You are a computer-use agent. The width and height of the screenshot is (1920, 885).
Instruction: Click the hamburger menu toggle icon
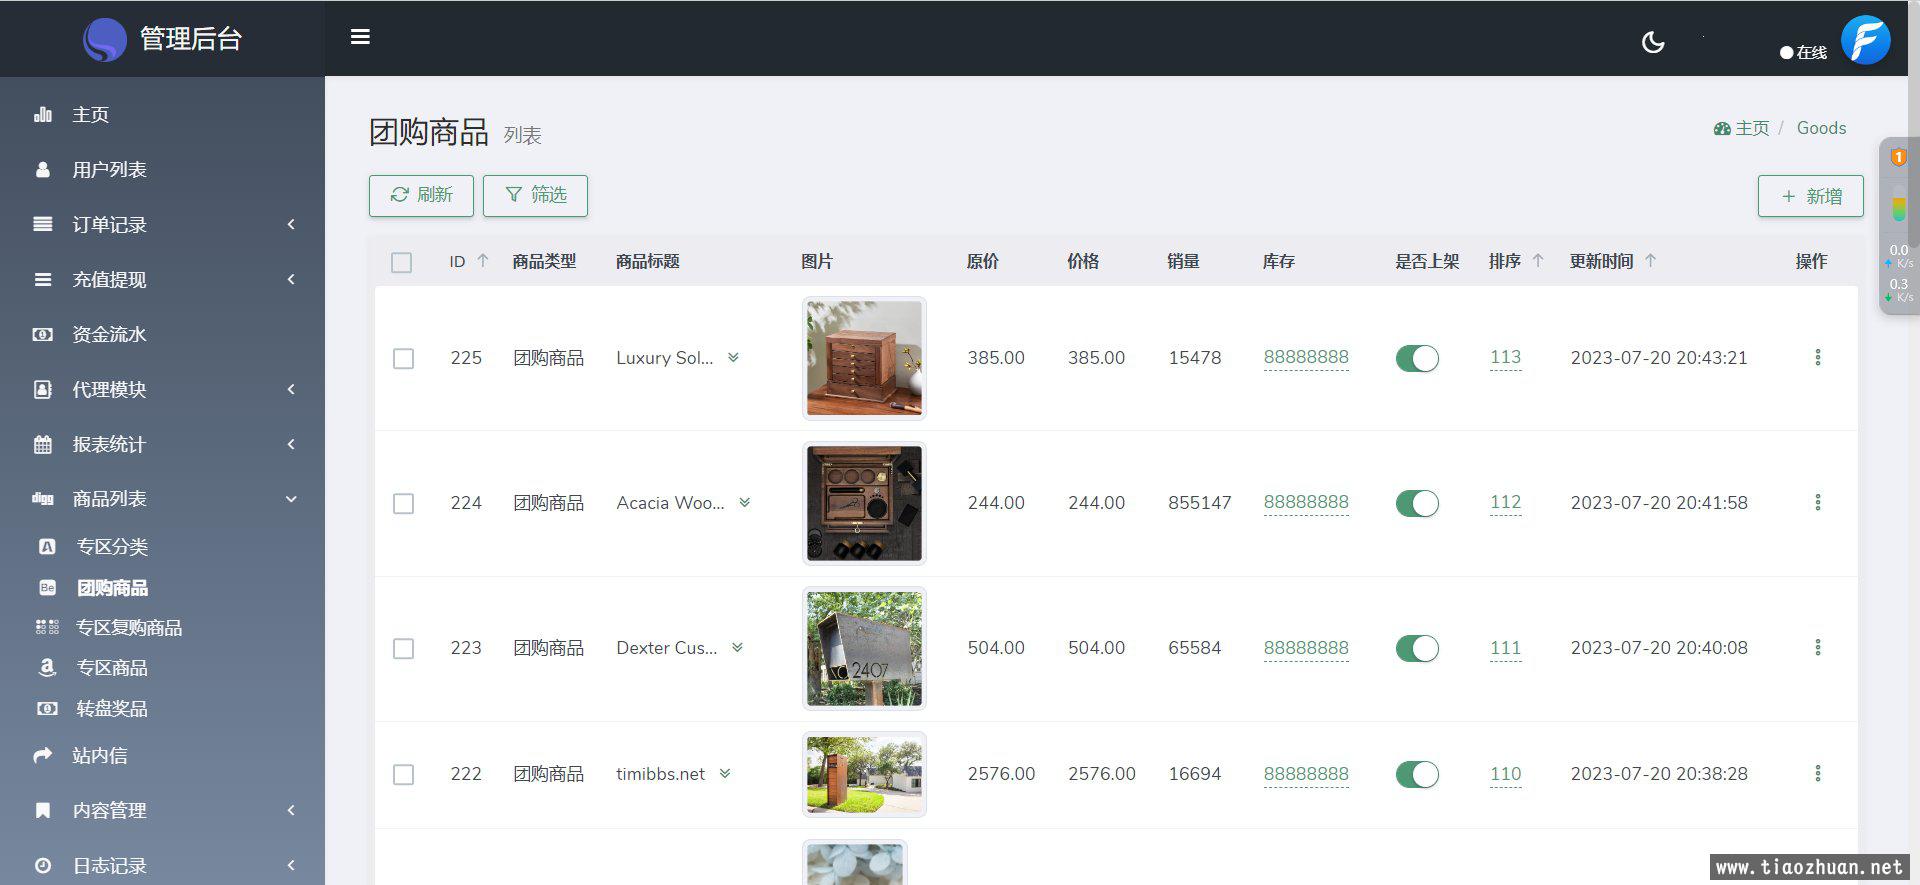tap(360, 37)
